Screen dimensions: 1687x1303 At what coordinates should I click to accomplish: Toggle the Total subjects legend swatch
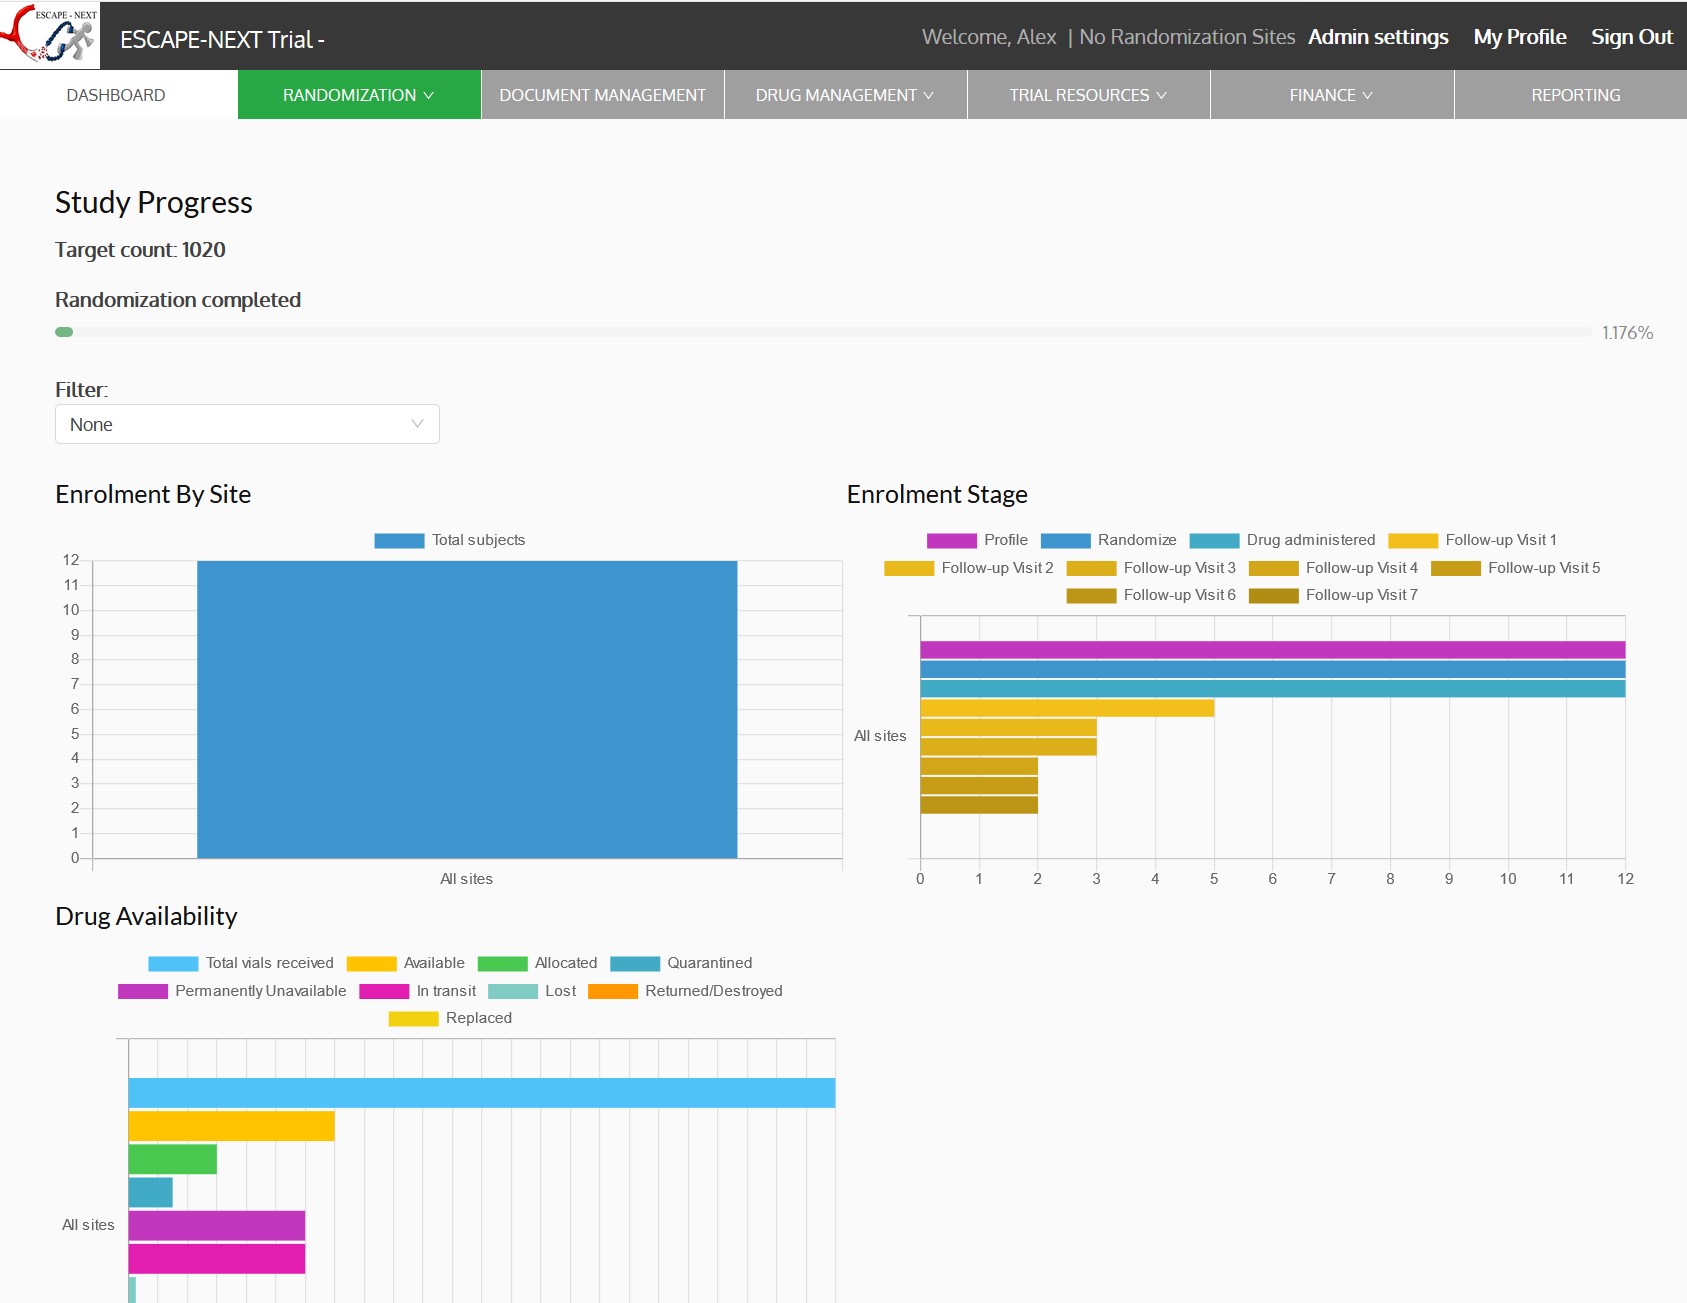pyautogui.click(x=399, y=541)
